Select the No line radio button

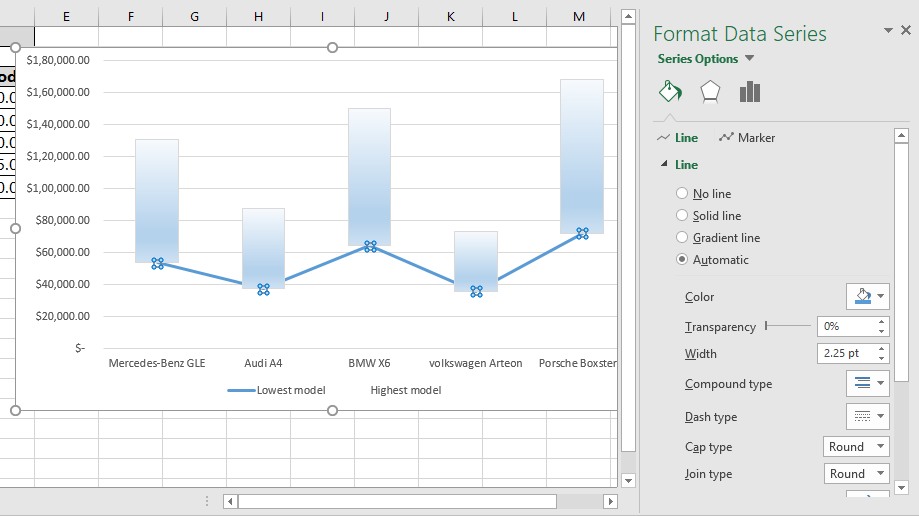click(x=682, y=193)
